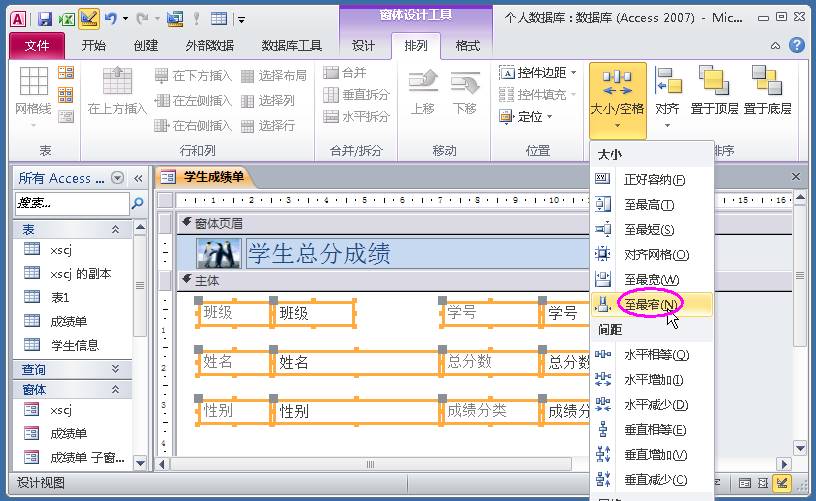
Task: Click the 窗体页眉 form header section bar
Action: click(383, 224)
